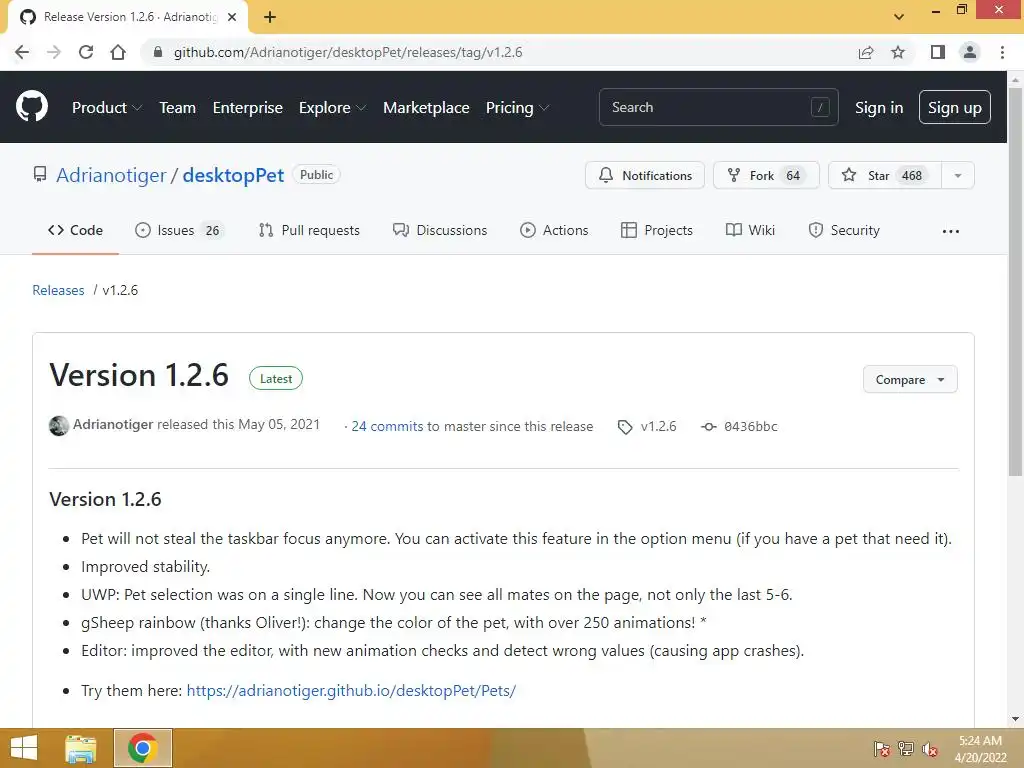Click the Adrianotiger author name in release info
This screenshot has width=1024, height=768.
click(x=113, y=424)
